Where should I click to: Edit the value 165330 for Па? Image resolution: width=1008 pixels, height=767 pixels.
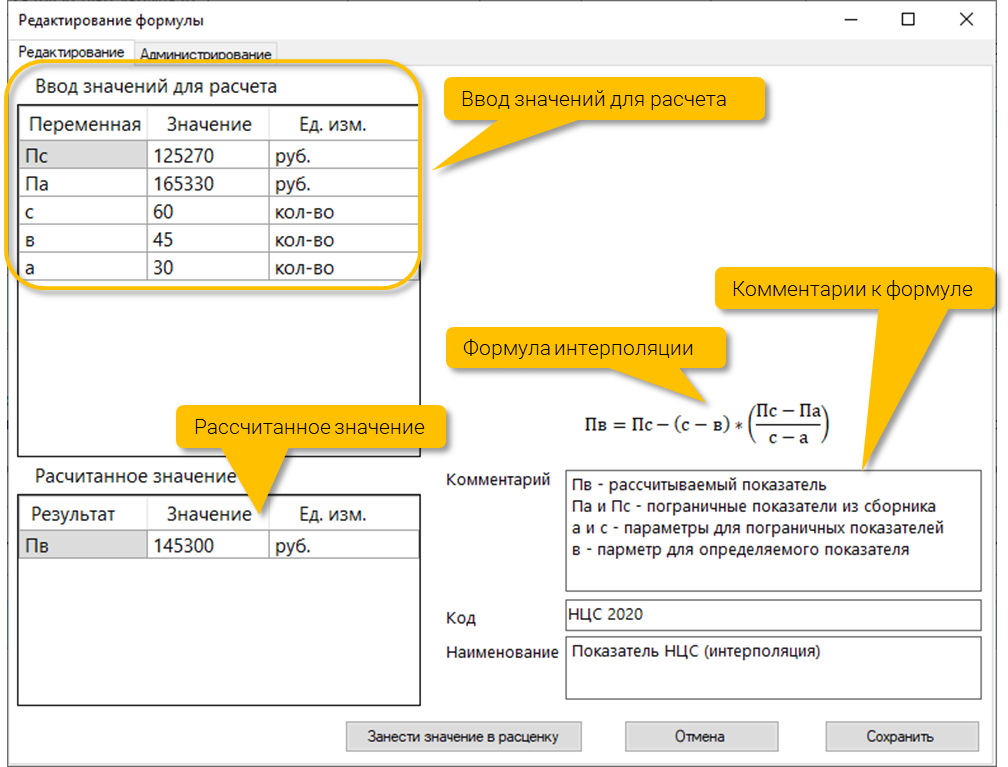point(208,184)
